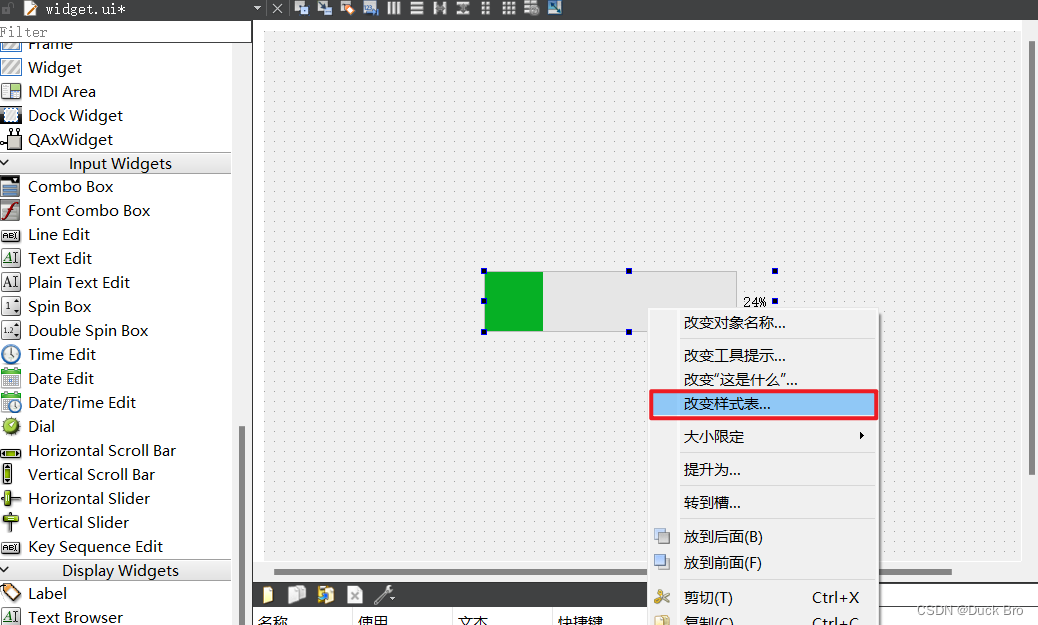
Task: Click the Filter input field
Action: [120, 31]
